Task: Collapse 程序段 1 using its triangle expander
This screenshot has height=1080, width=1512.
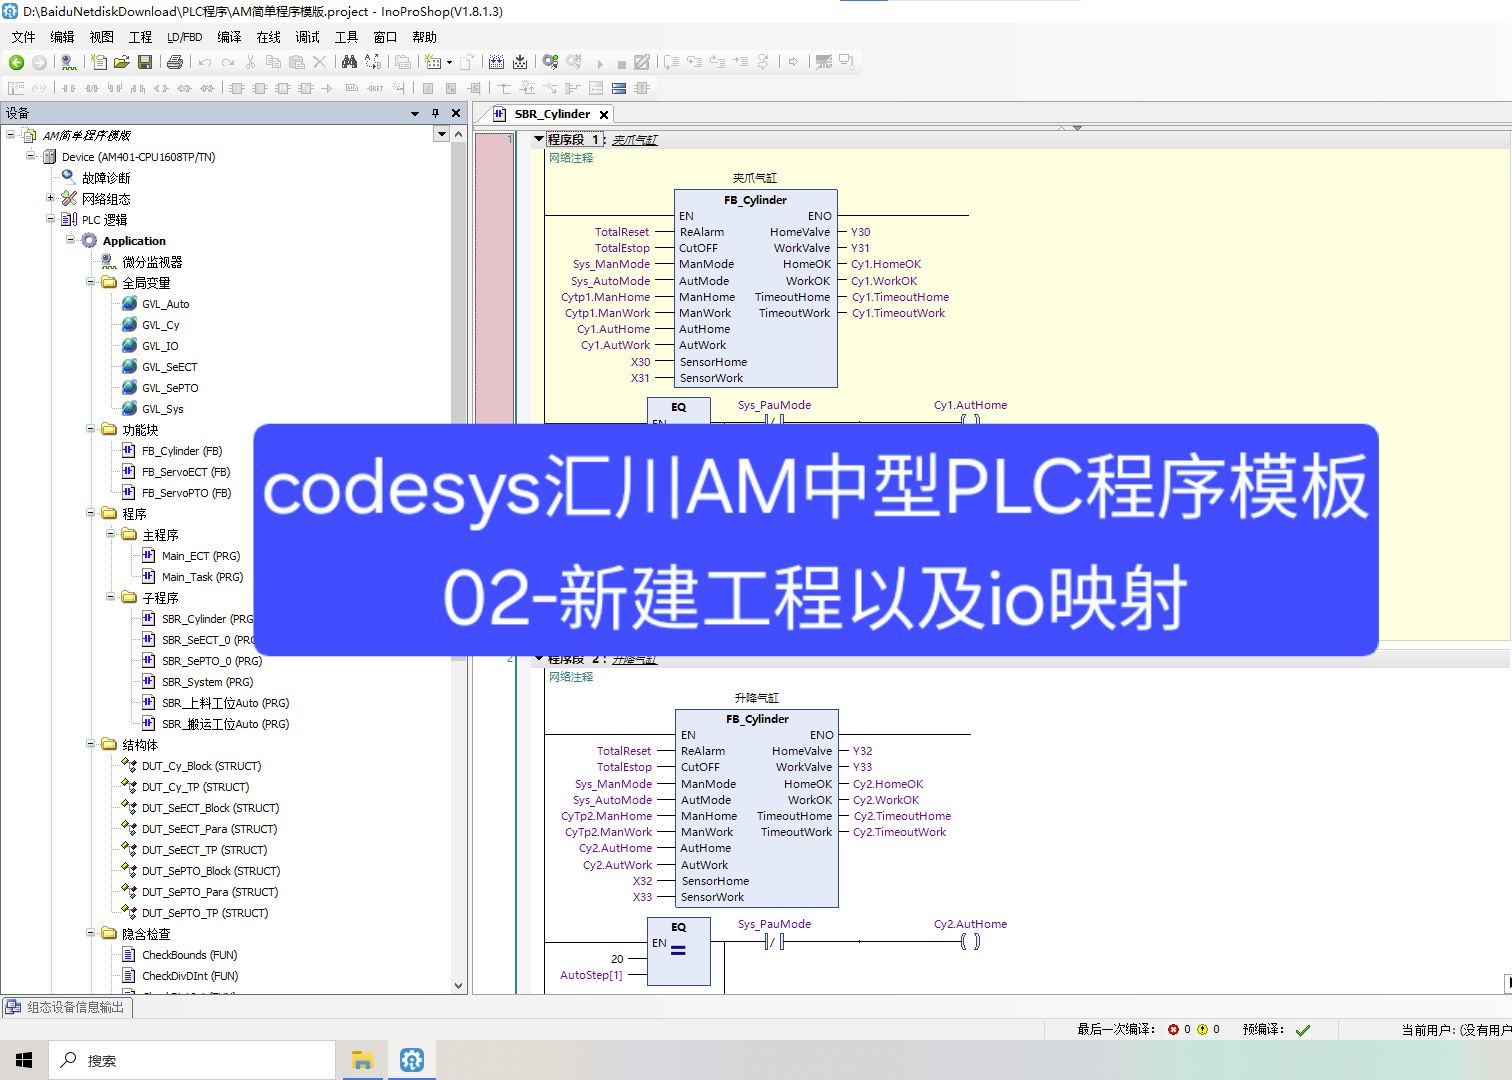Action: click(x=539, y=139)
